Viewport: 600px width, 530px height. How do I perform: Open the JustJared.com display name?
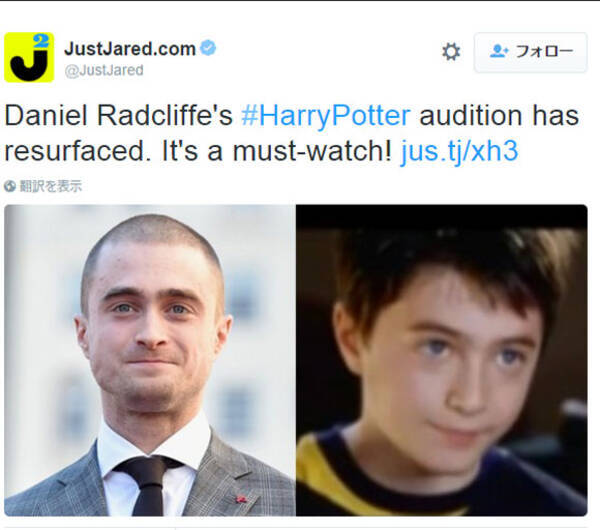pyautogui.click(x=130, y=49)
